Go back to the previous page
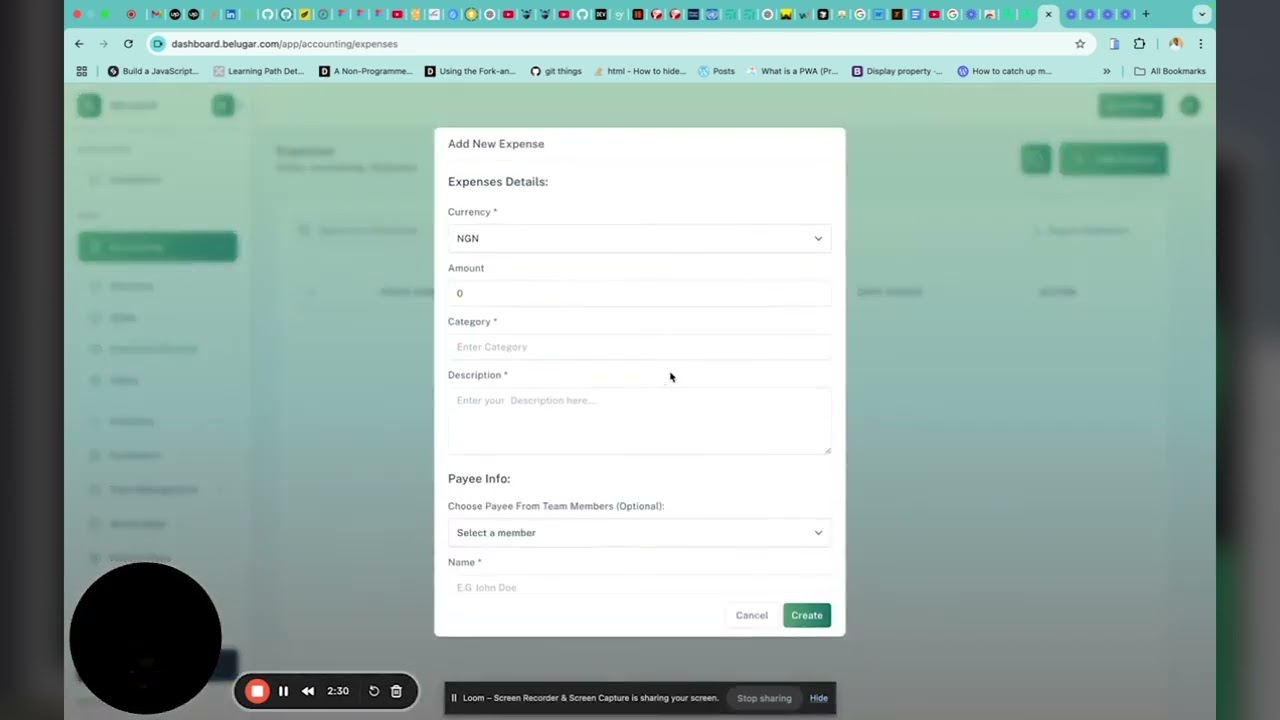 (x=79, y=44)
